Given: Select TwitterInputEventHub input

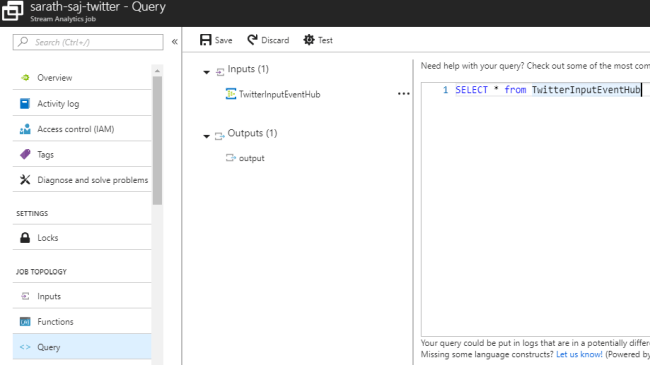Looking at the screenshot, I should pyautogui.click(x=279, y=94).
